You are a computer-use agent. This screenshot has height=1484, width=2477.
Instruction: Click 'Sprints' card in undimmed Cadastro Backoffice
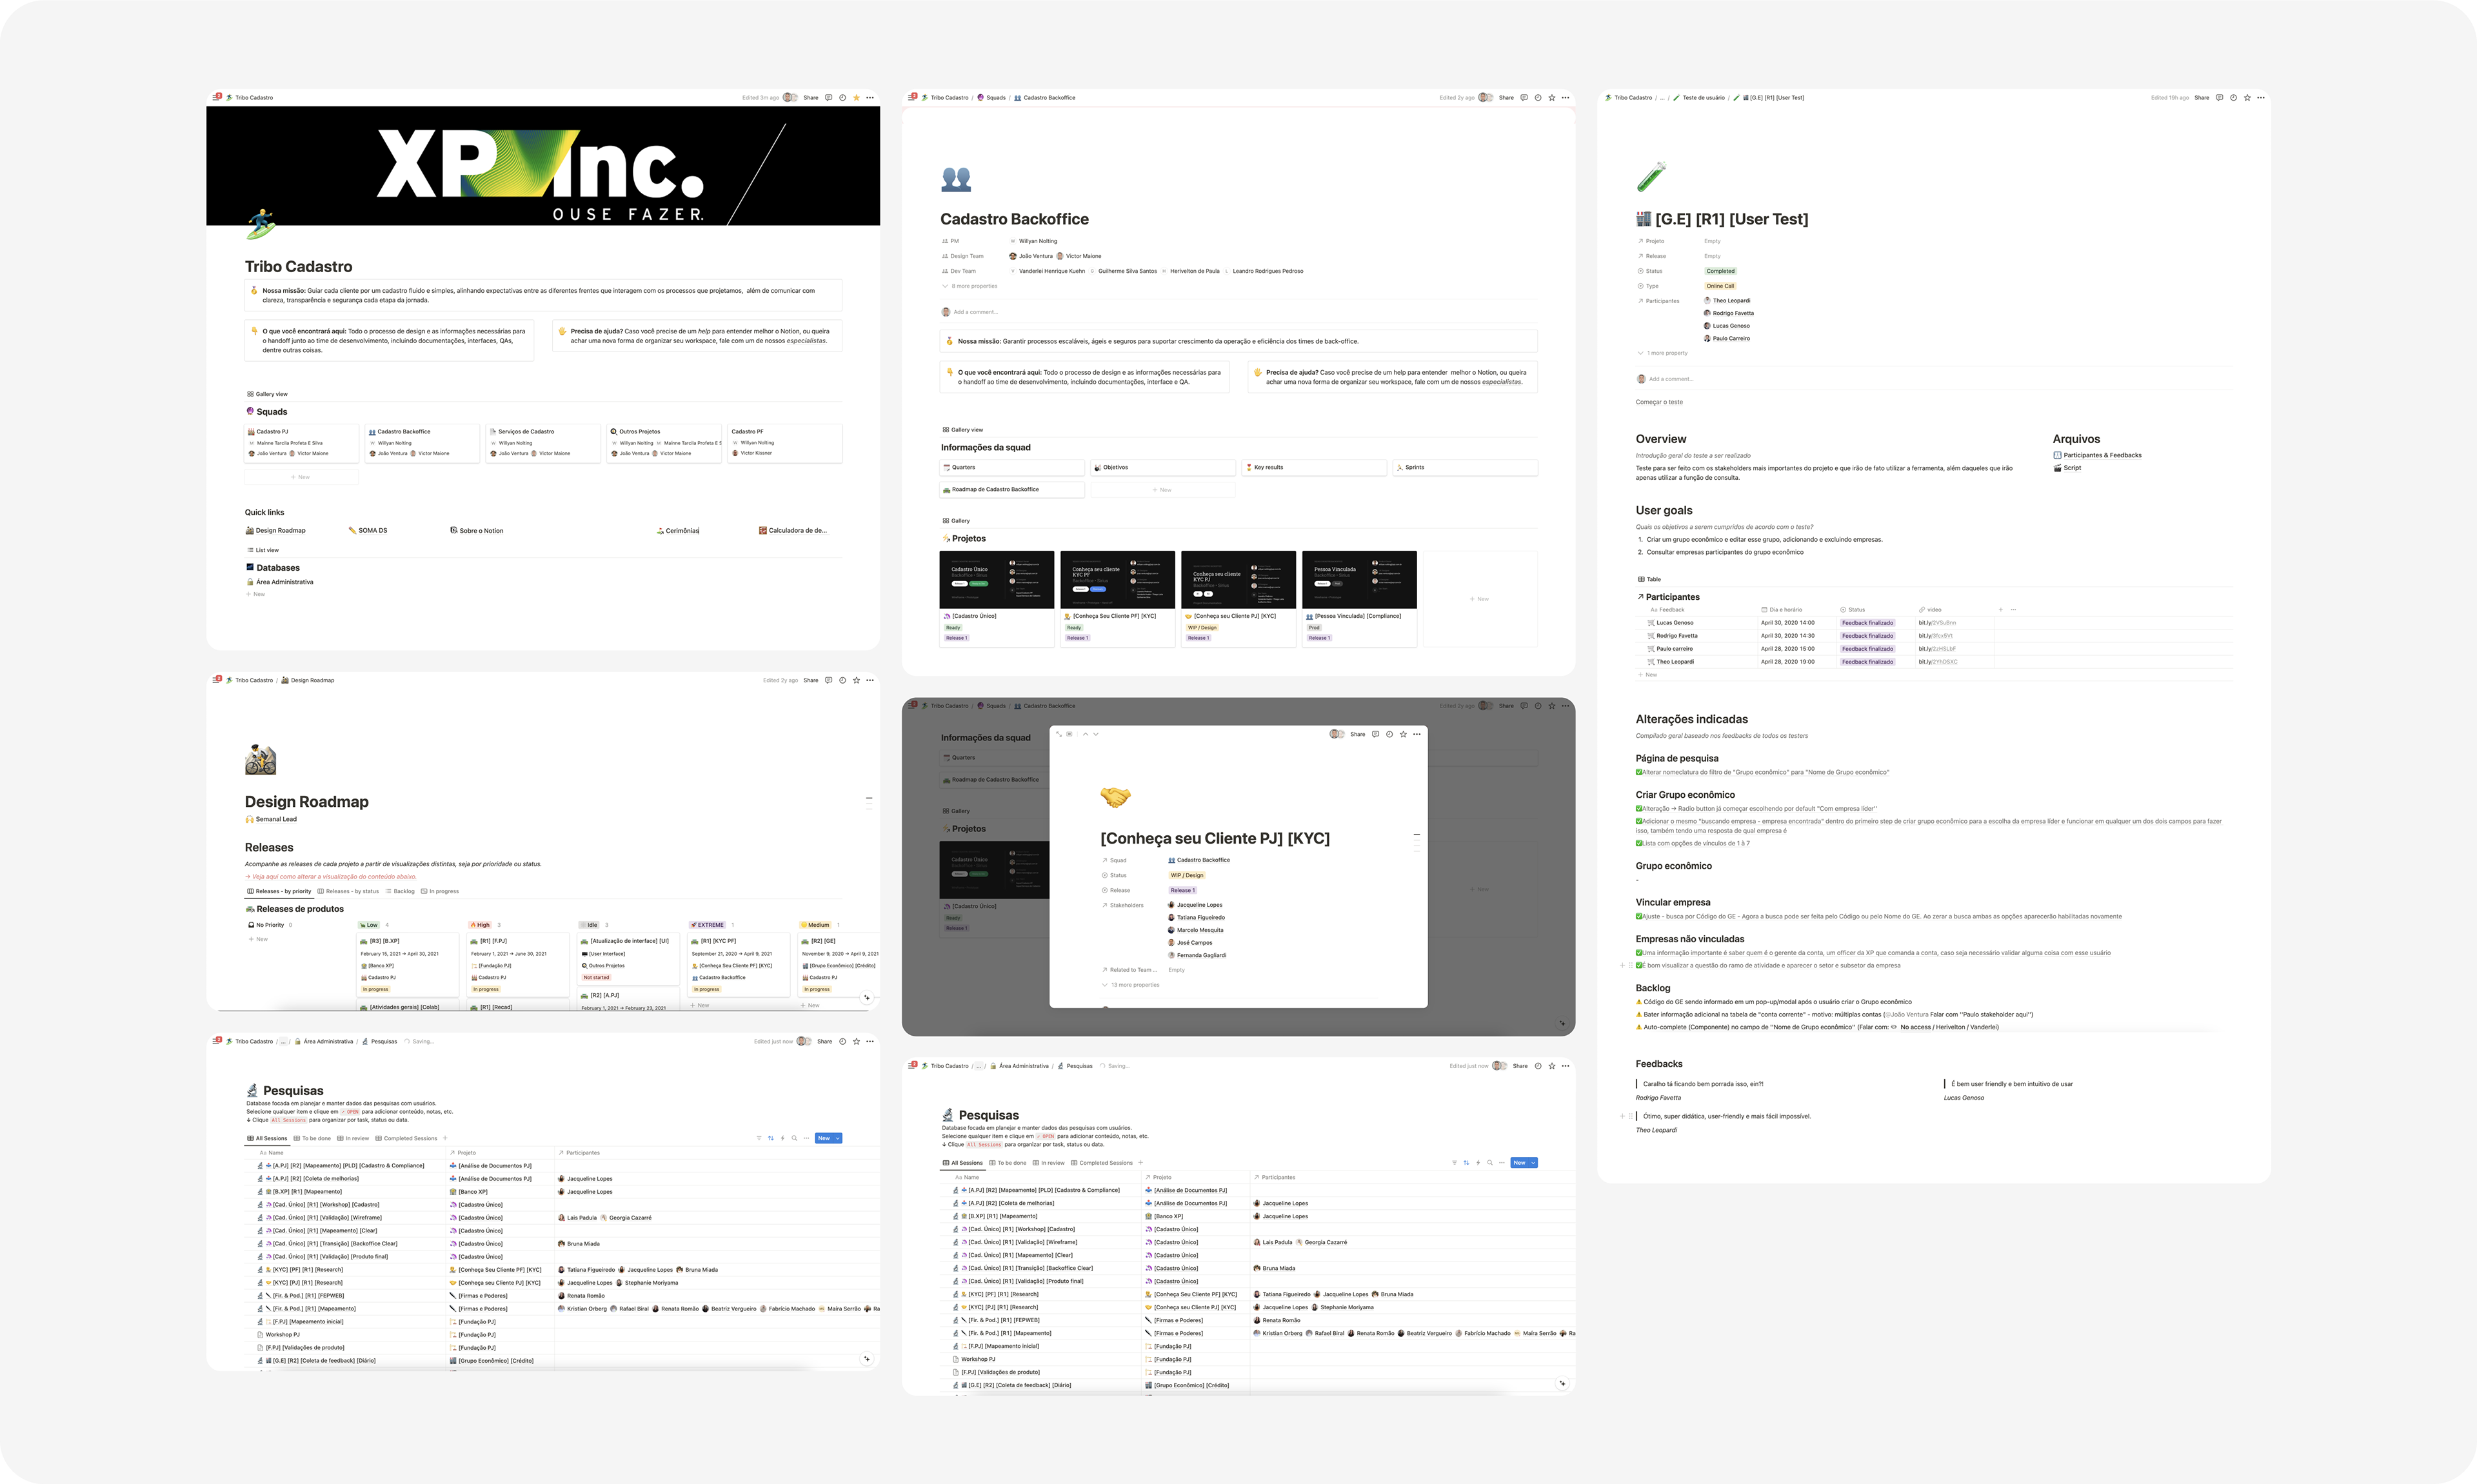tap(1465, 467)
